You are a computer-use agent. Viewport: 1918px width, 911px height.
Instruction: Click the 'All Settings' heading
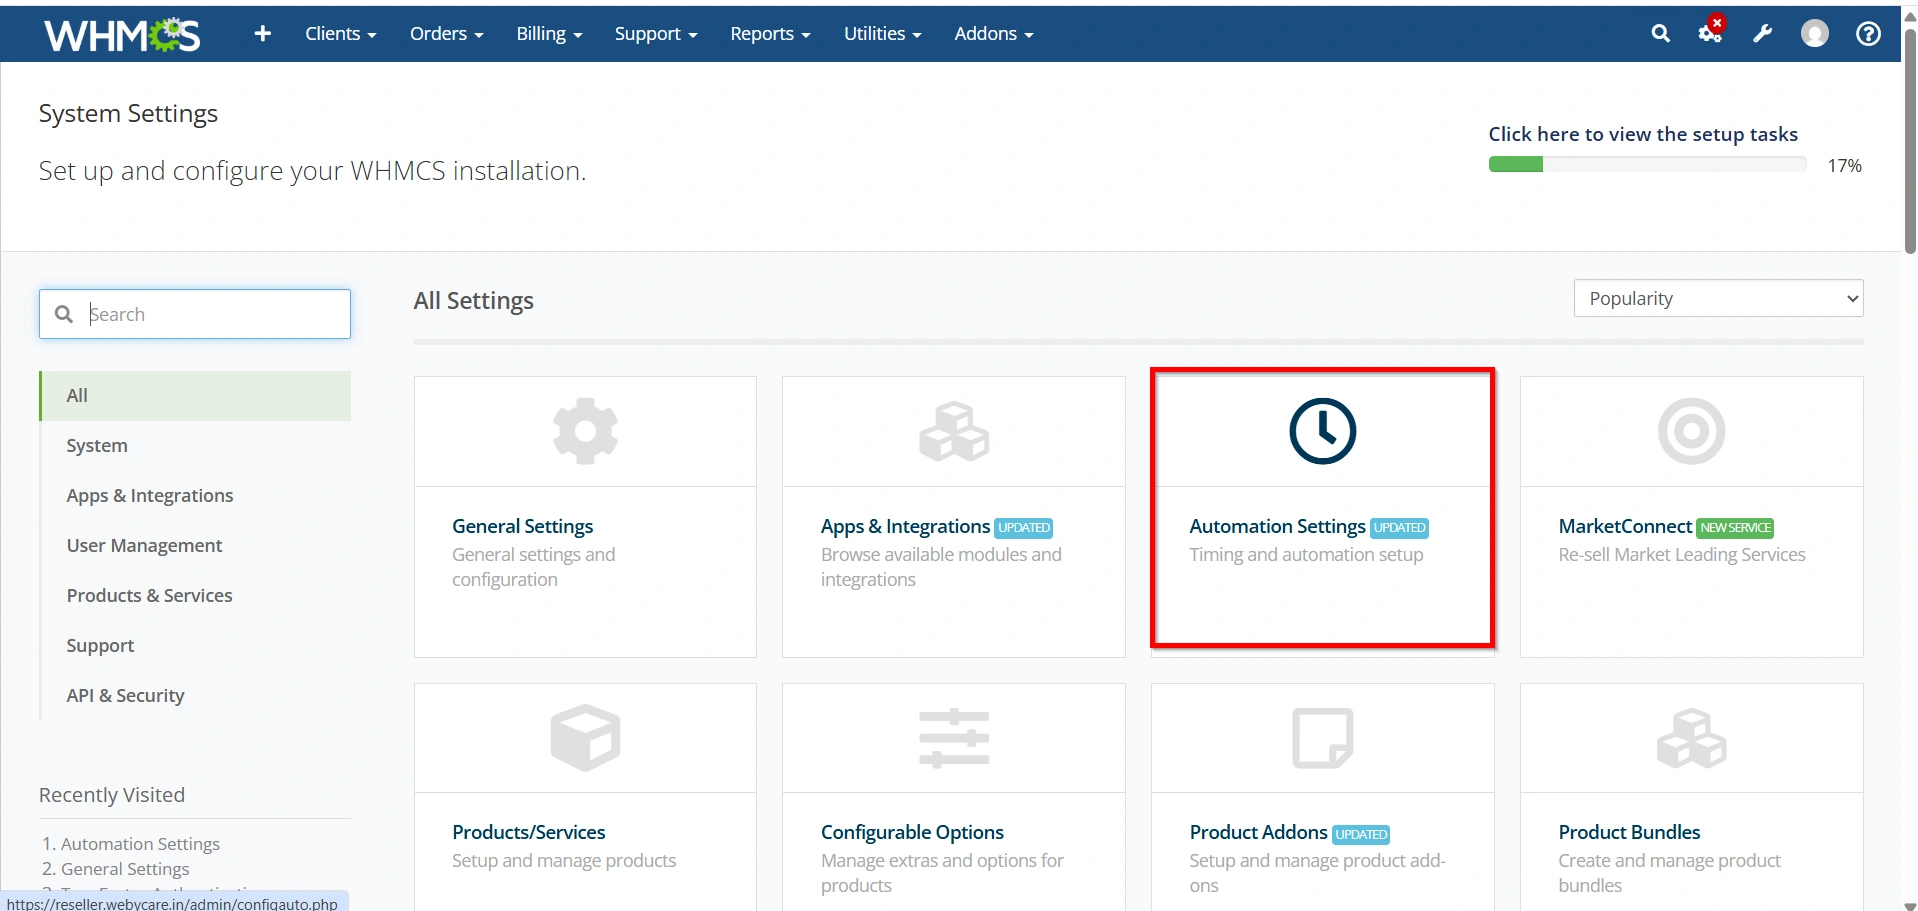pos(474,301)
